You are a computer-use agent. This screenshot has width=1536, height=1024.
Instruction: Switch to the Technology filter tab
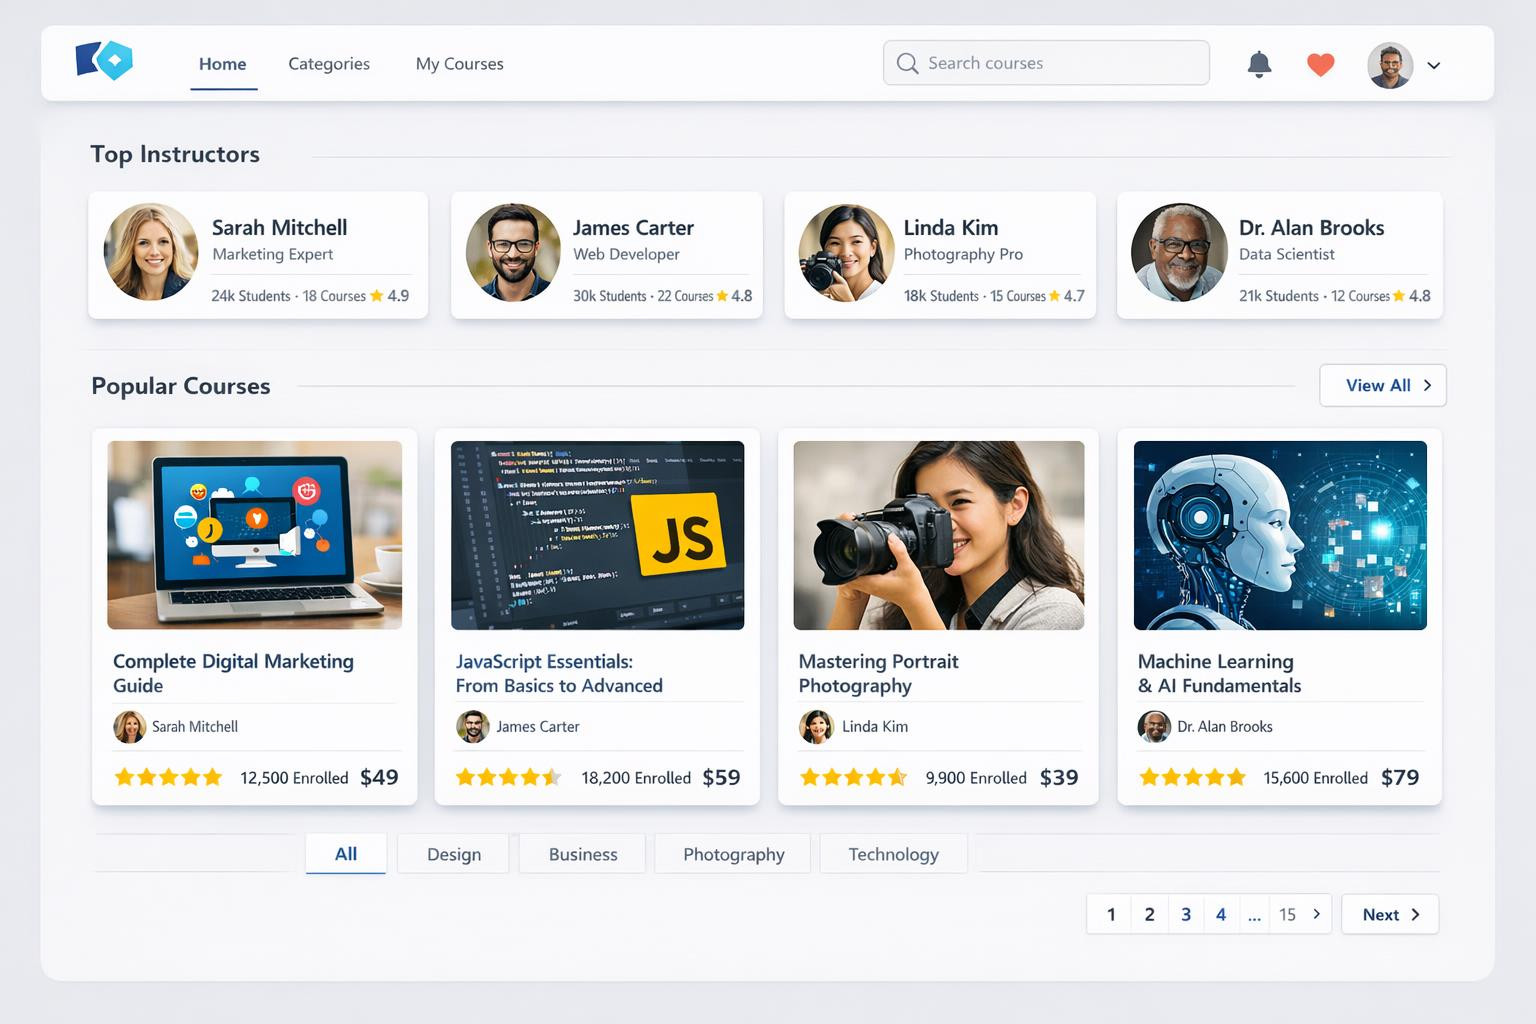pos(893,854)
